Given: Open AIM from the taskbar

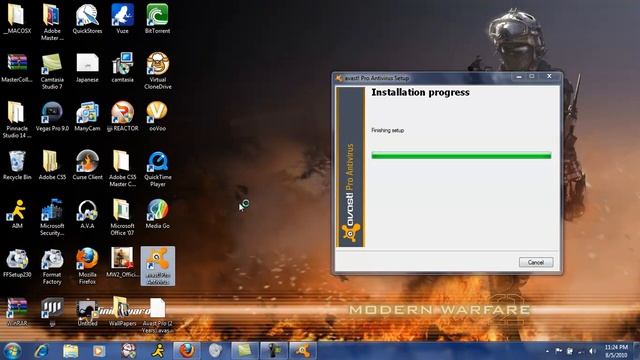Looking at the screenshot, I should point(158,351).
